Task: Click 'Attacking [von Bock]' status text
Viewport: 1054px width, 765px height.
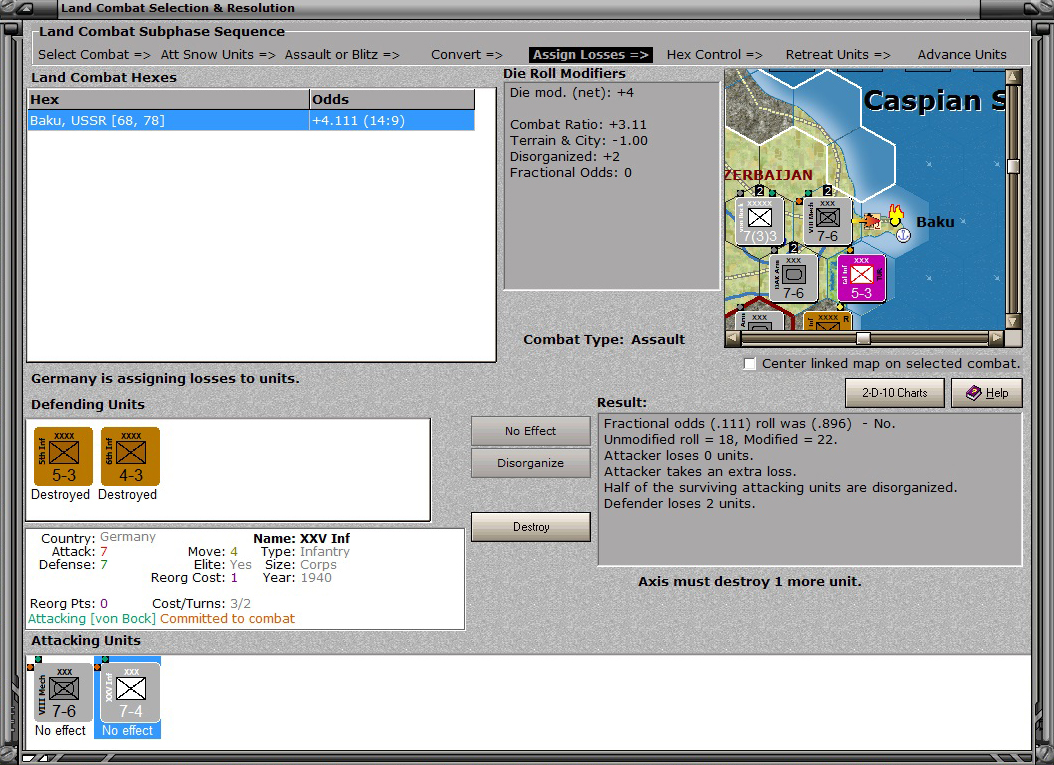Action: pos(92,618)
